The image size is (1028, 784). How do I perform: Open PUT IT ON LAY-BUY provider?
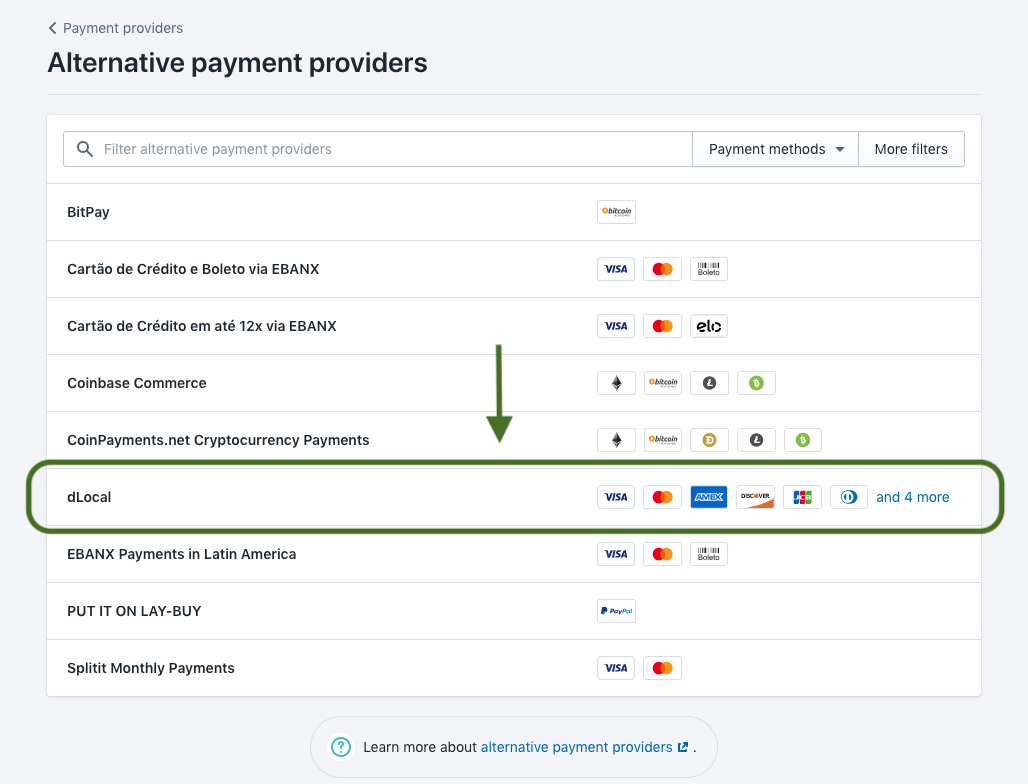point(514,611)
